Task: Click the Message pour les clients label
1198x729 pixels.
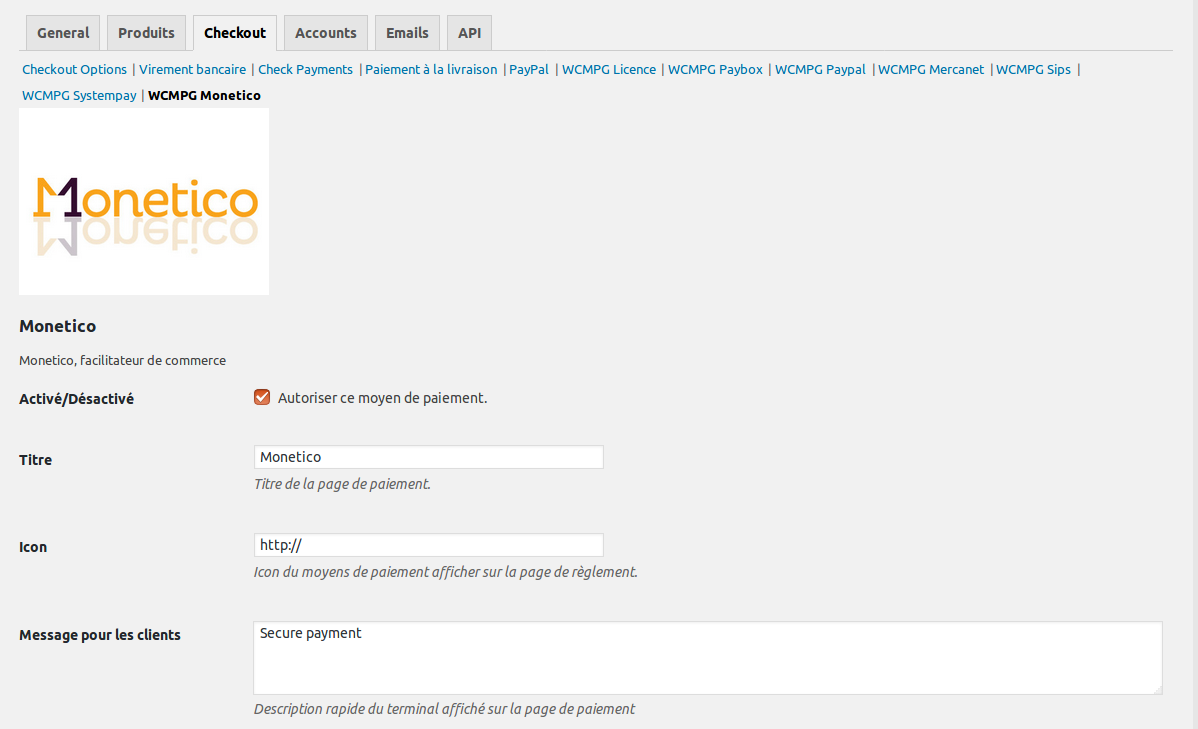Action: (x=100, y=635)
